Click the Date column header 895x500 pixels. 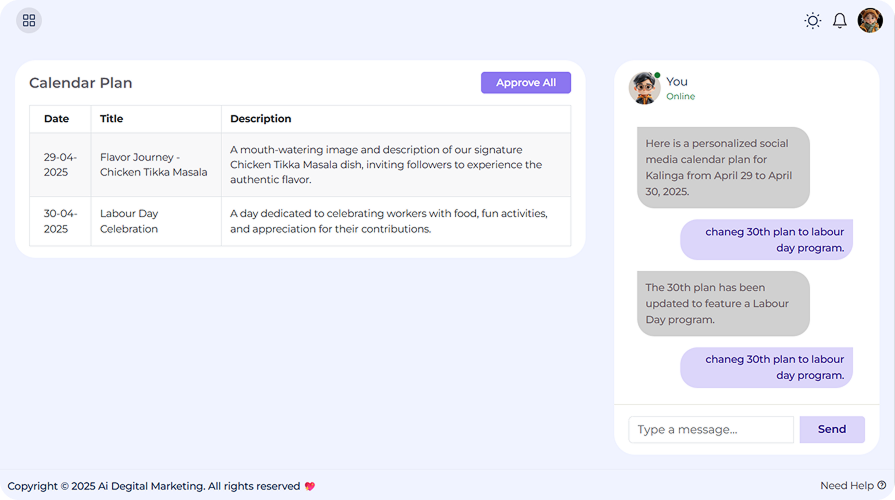click(x=57, y=119)
